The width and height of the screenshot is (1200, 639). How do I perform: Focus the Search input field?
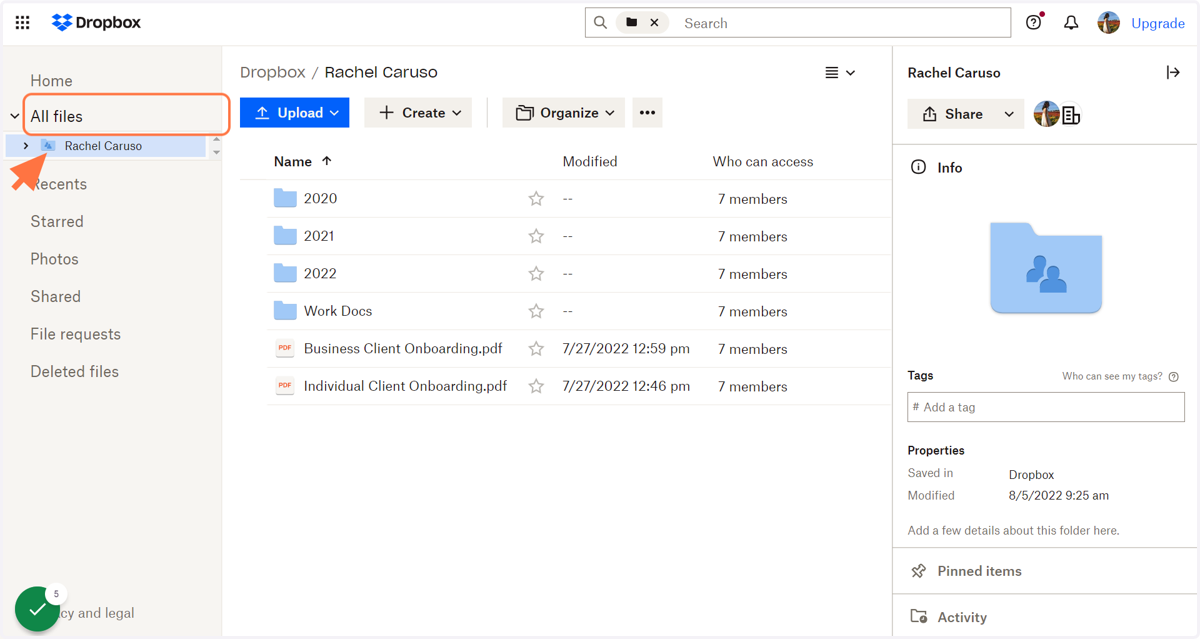pyautogui.click(x=843, y=23)
